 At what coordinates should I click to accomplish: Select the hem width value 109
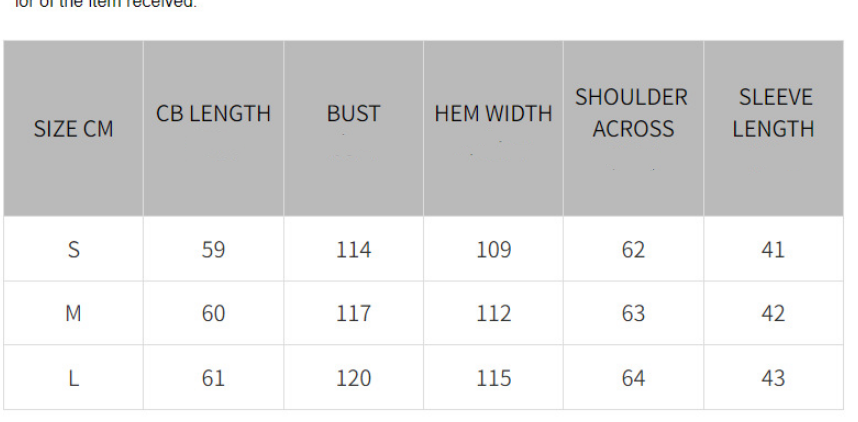tap(494, 250)
